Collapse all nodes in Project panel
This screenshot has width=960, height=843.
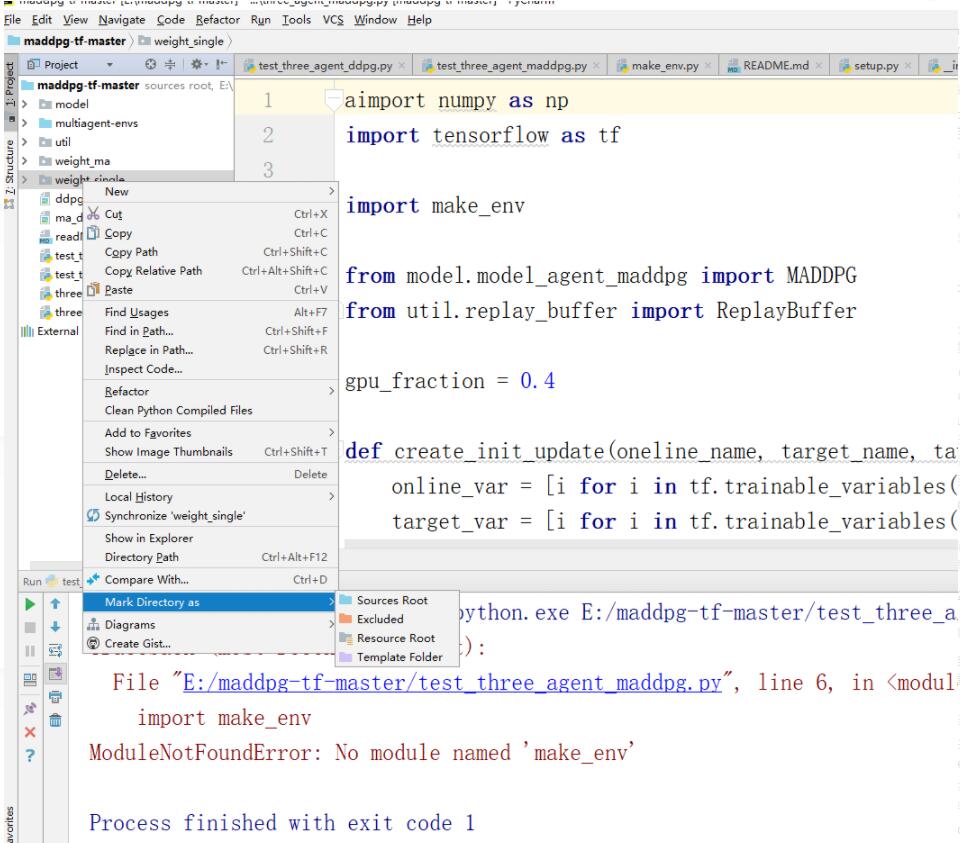[x=170, y=64]
